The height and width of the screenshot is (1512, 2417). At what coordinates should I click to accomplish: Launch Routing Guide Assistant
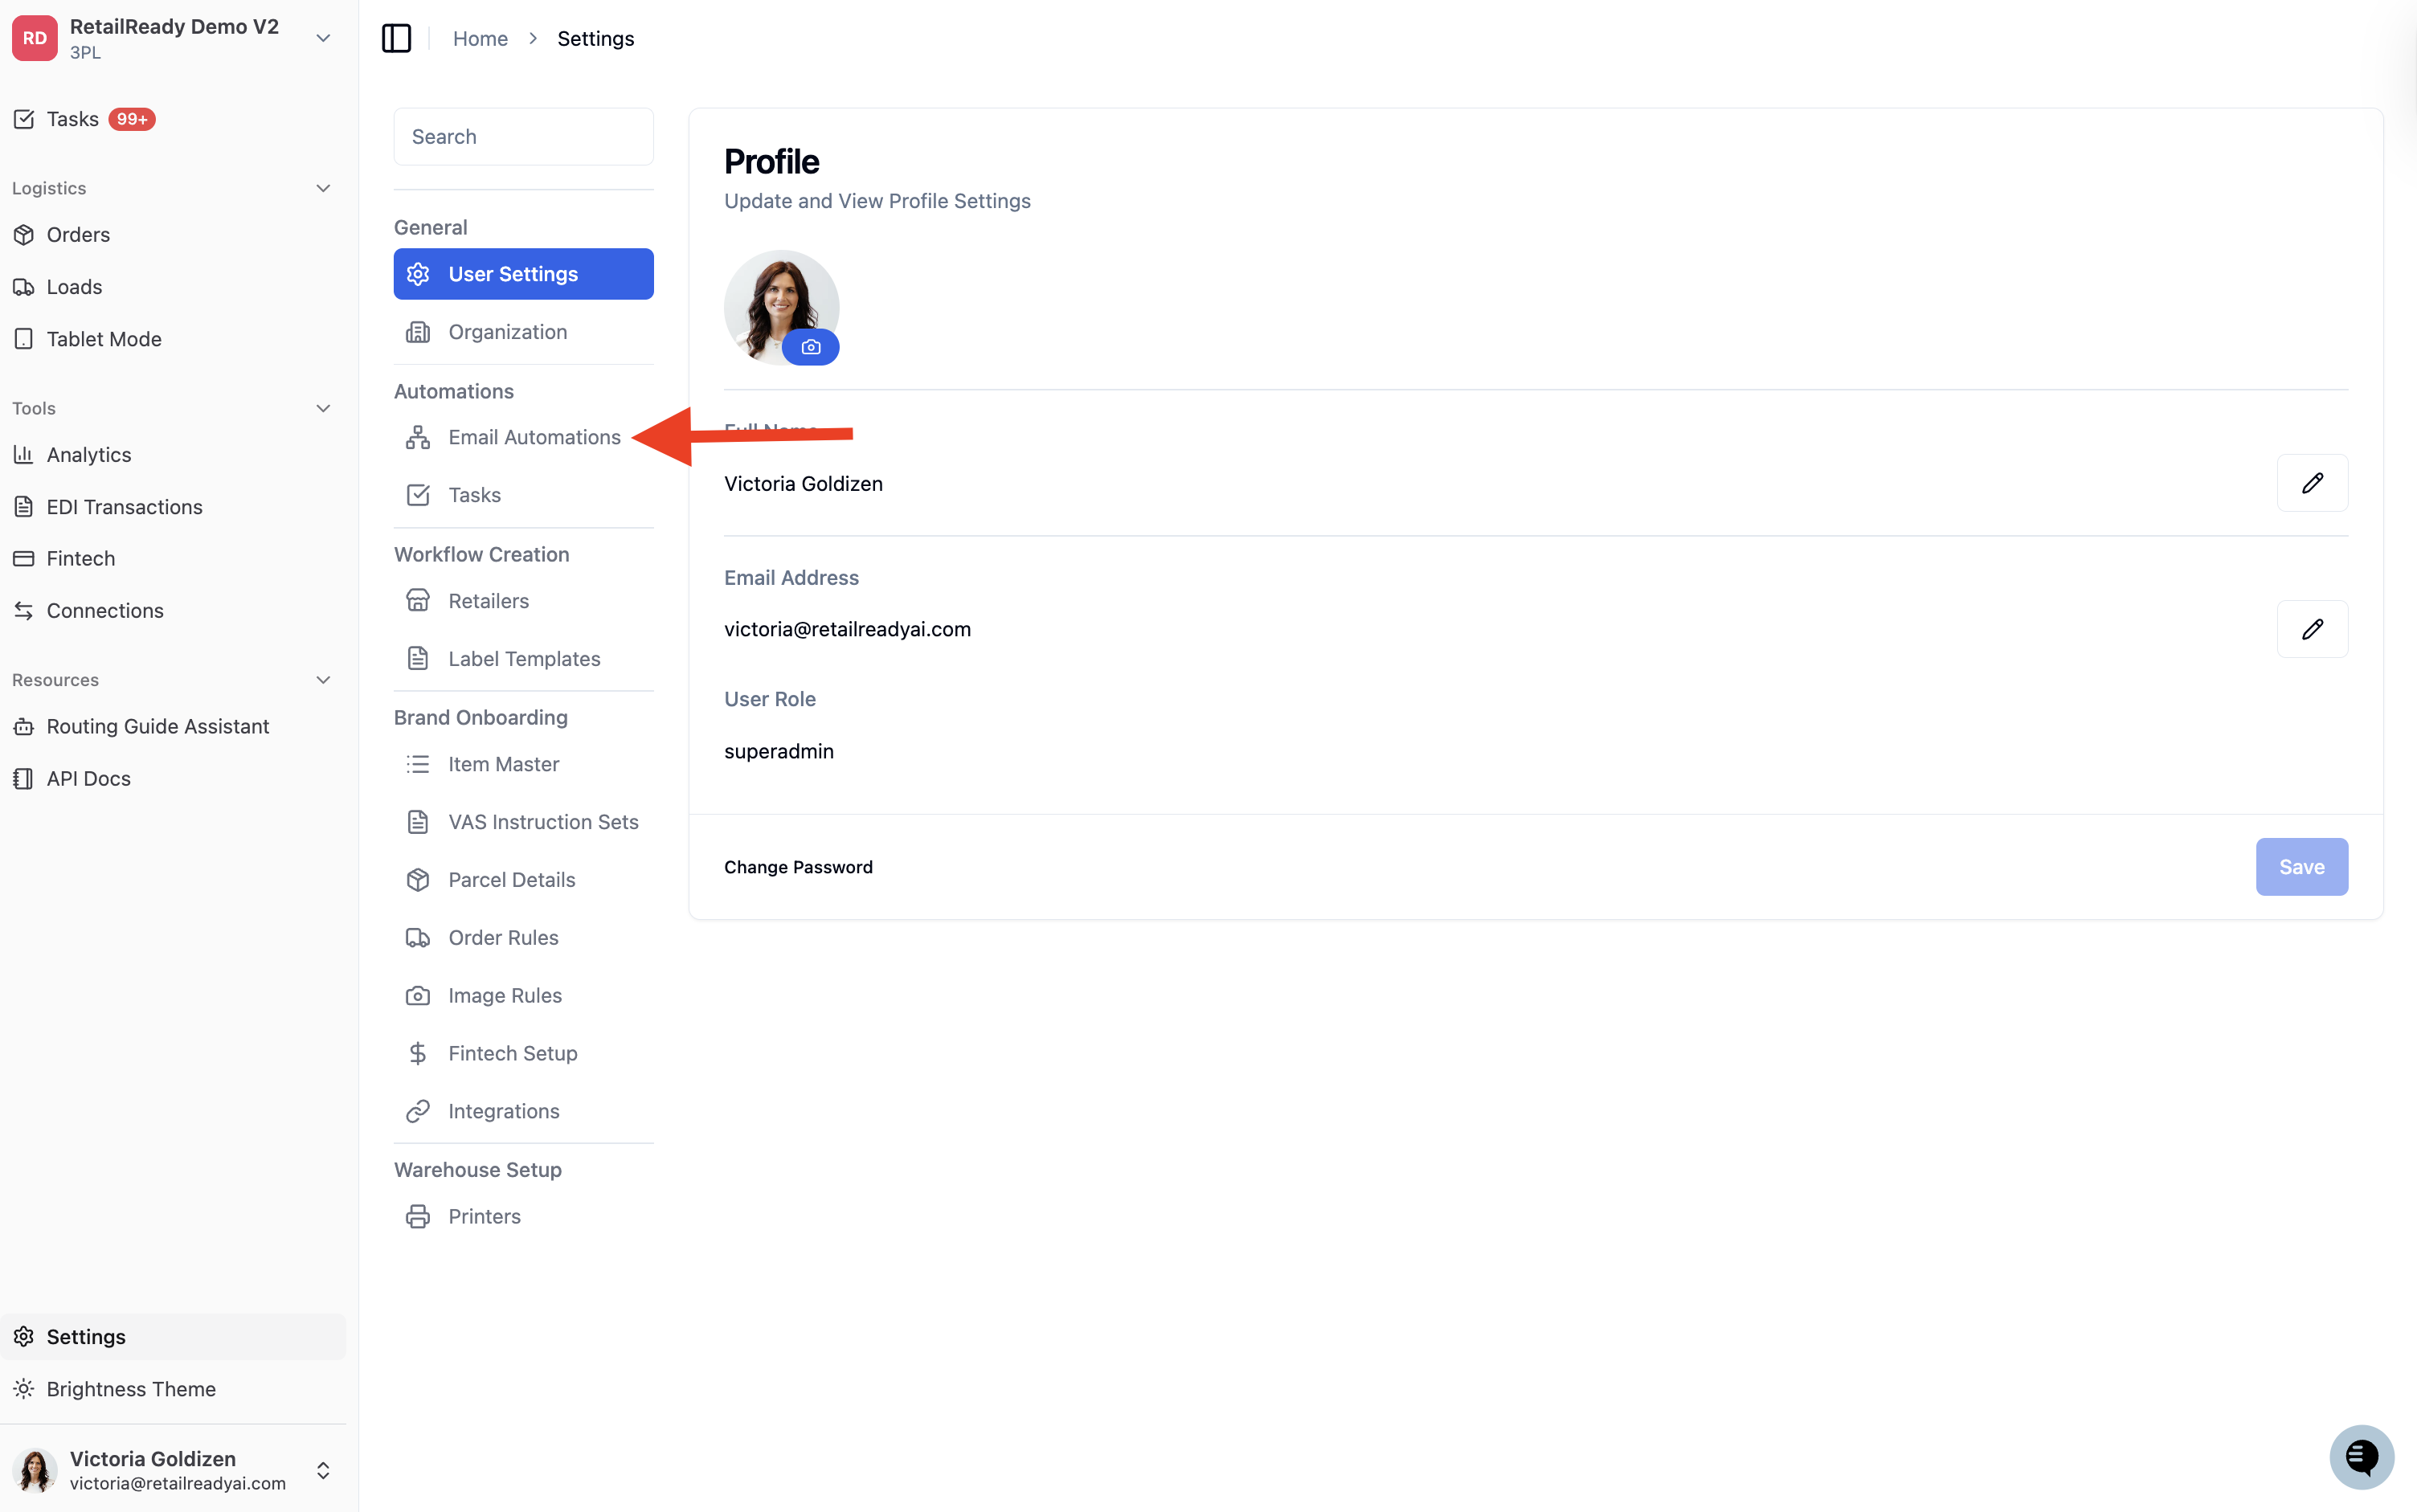click(158, 726)
